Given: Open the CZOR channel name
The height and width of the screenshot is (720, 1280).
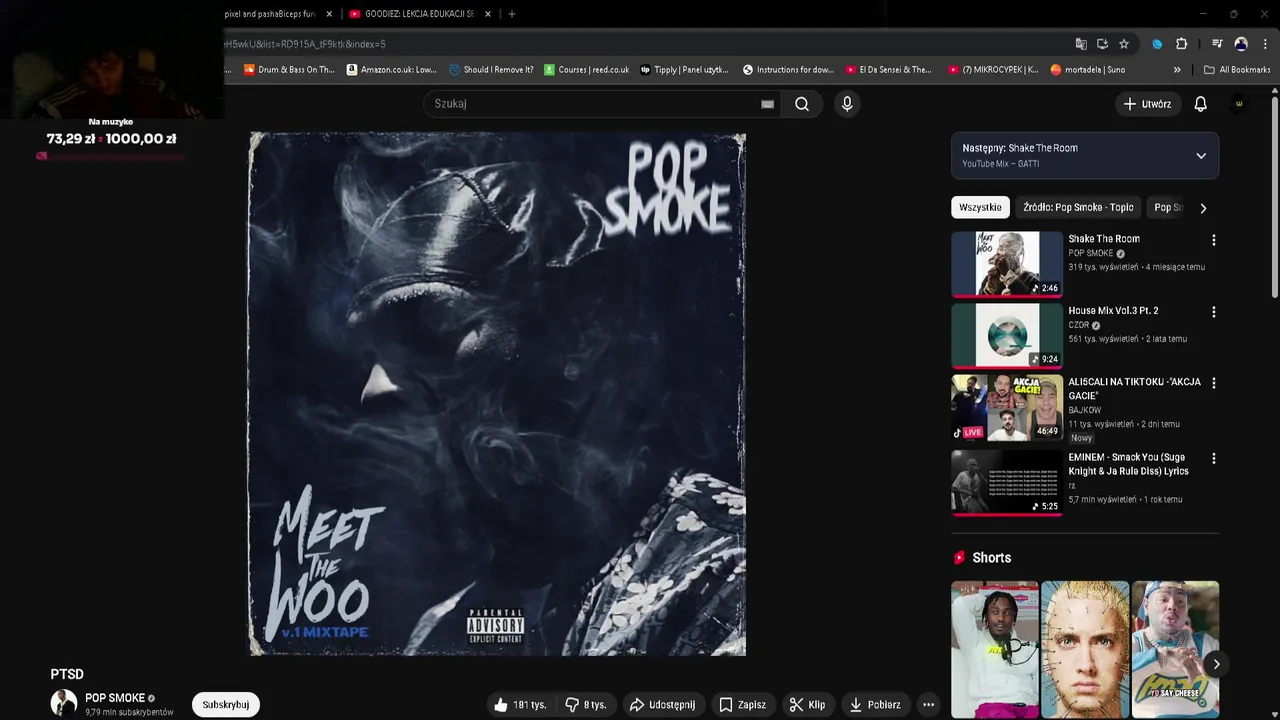Looking at the screenshot, I should (1078, 325).
